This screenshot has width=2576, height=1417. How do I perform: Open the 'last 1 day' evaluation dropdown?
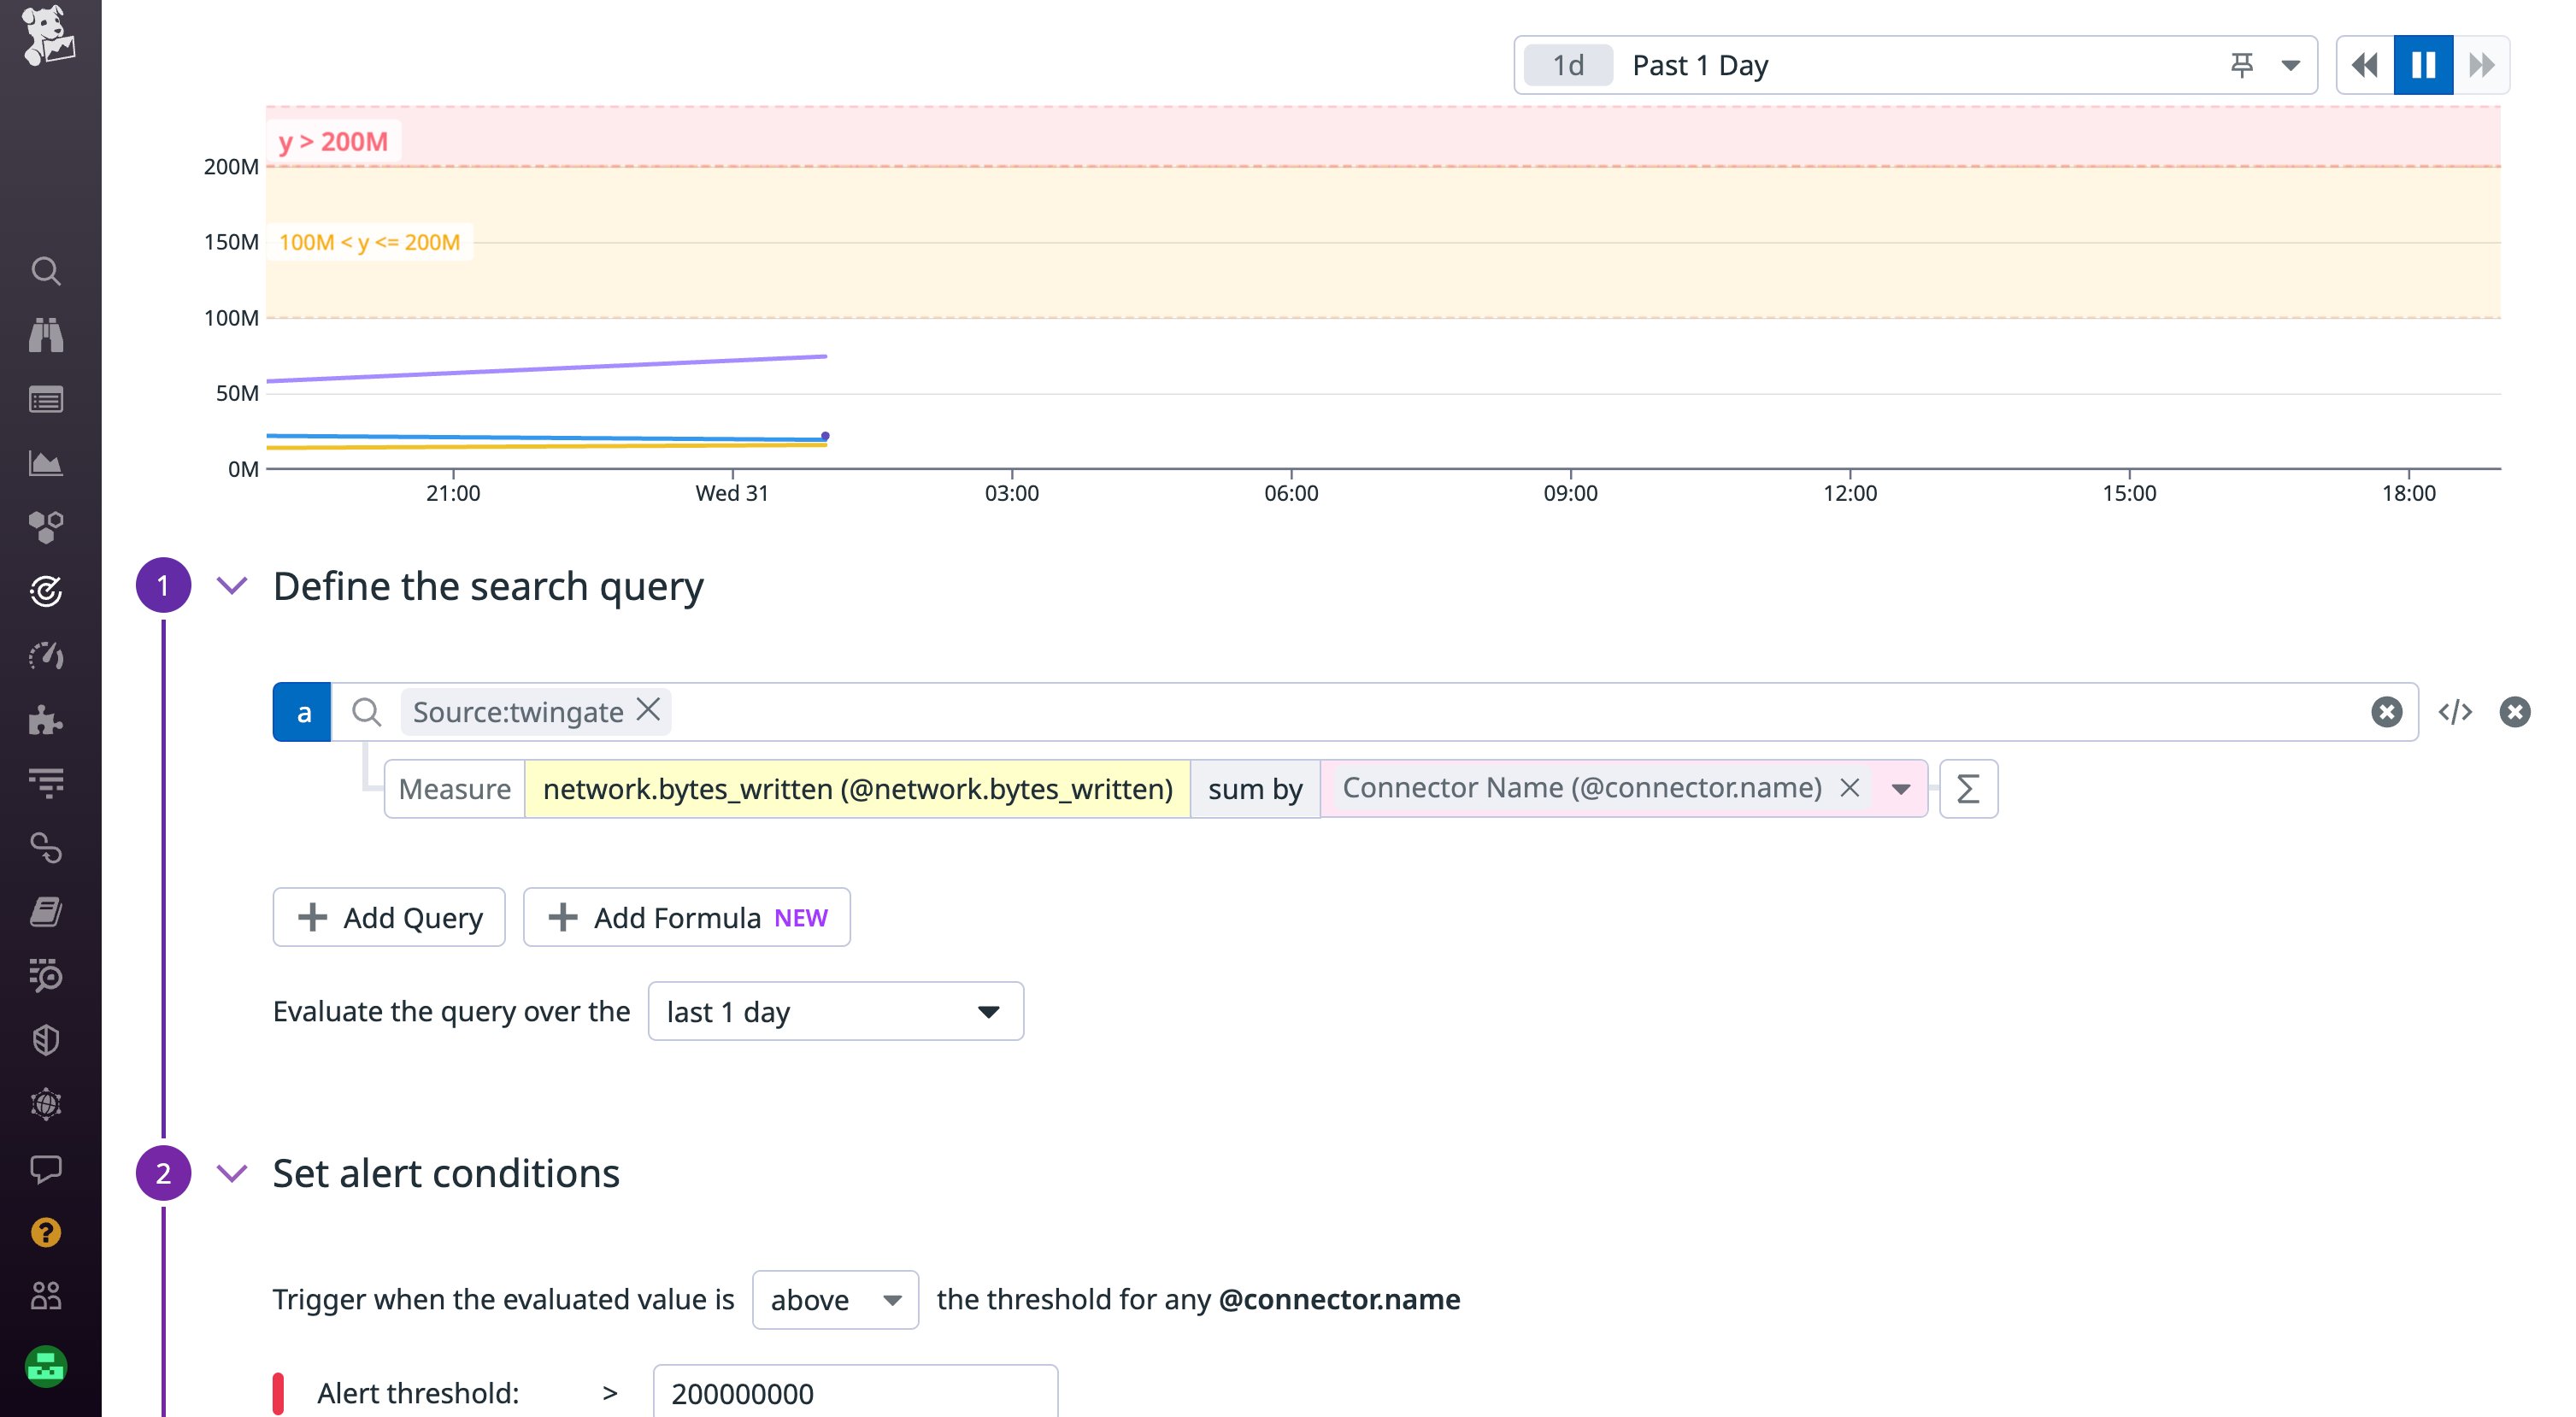[x=836, y=1011]
